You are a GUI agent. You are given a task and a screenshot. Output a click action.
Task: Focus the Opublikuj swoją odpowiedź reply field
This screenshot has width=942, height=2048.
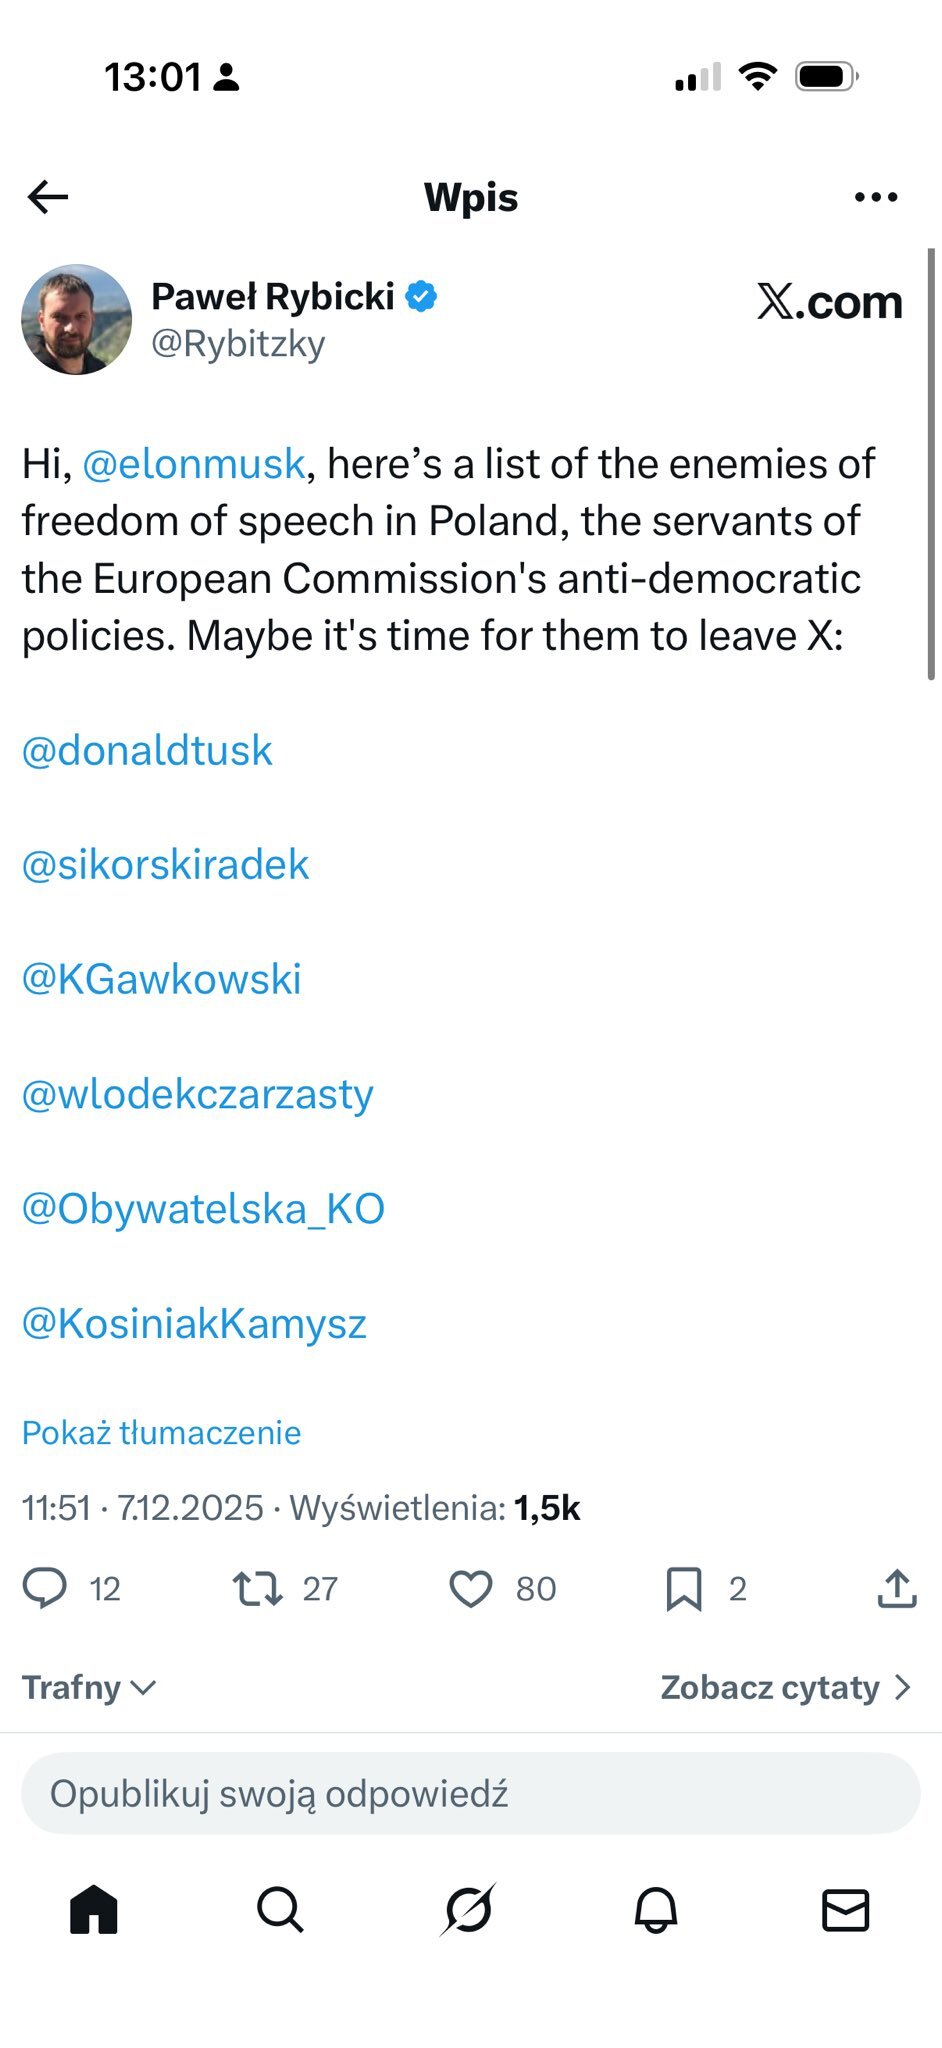coord(470,1794)
